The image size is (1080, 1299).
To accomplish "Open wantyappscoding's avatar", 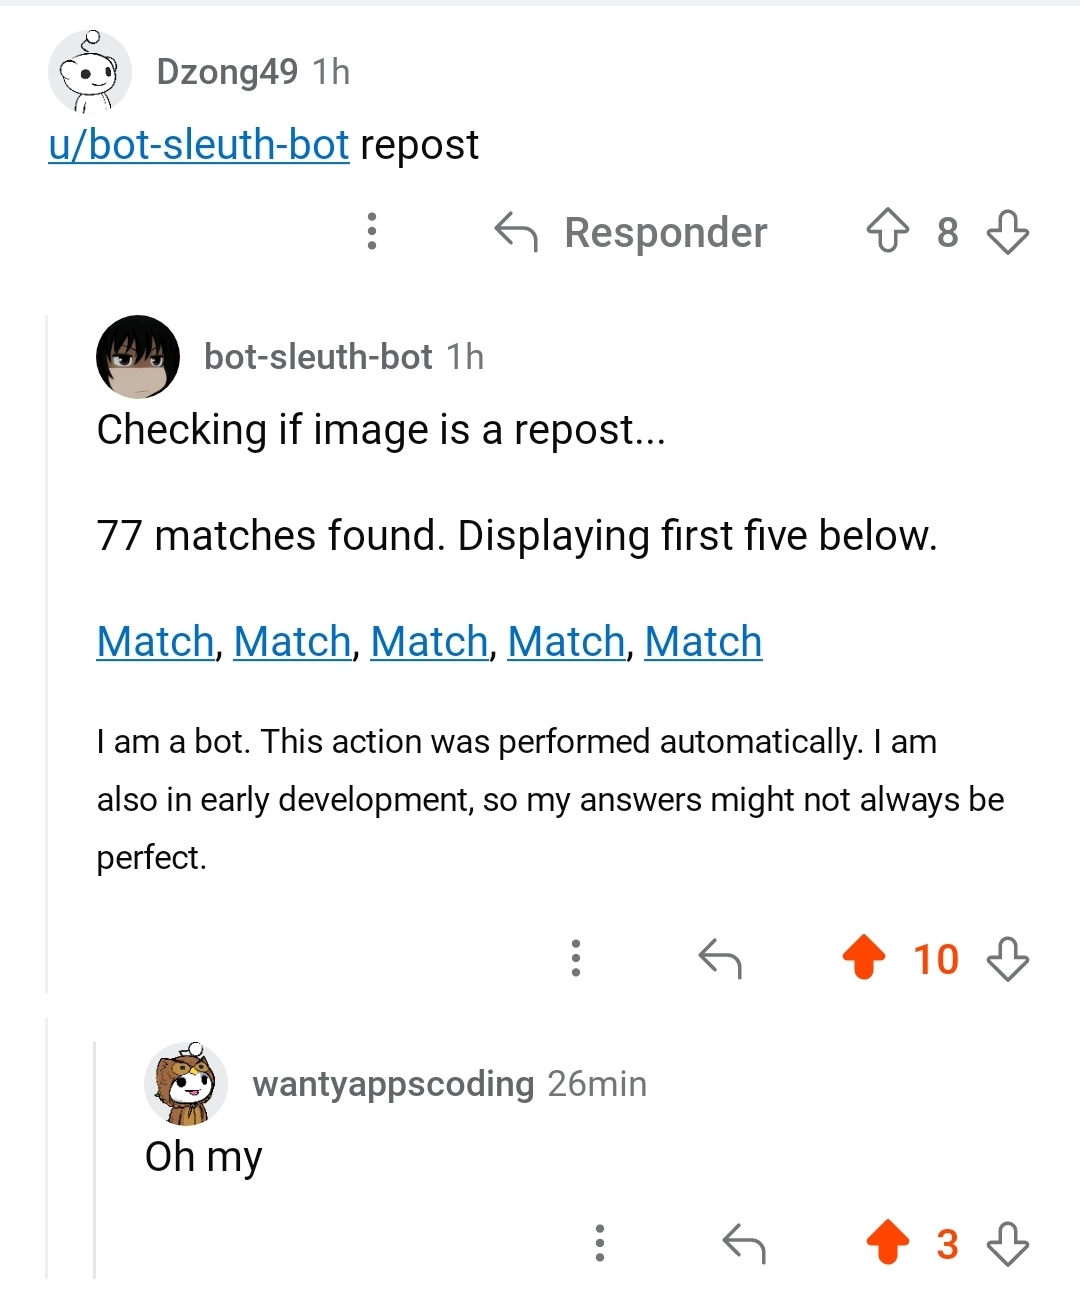I will click(x=186, y=1084).
